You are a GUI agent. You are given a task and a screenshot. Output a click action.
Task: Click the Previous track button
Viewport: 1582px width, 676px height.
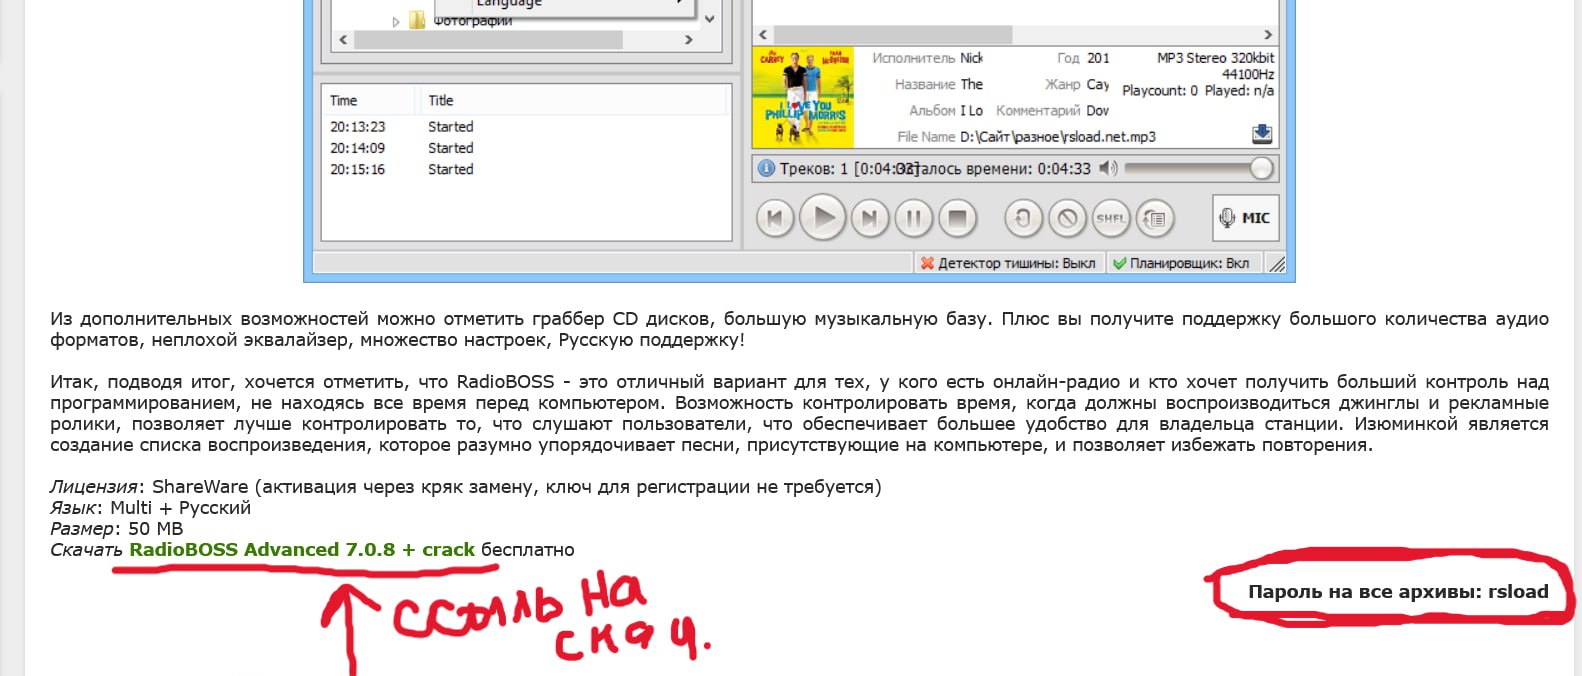(x=775, y=218)
